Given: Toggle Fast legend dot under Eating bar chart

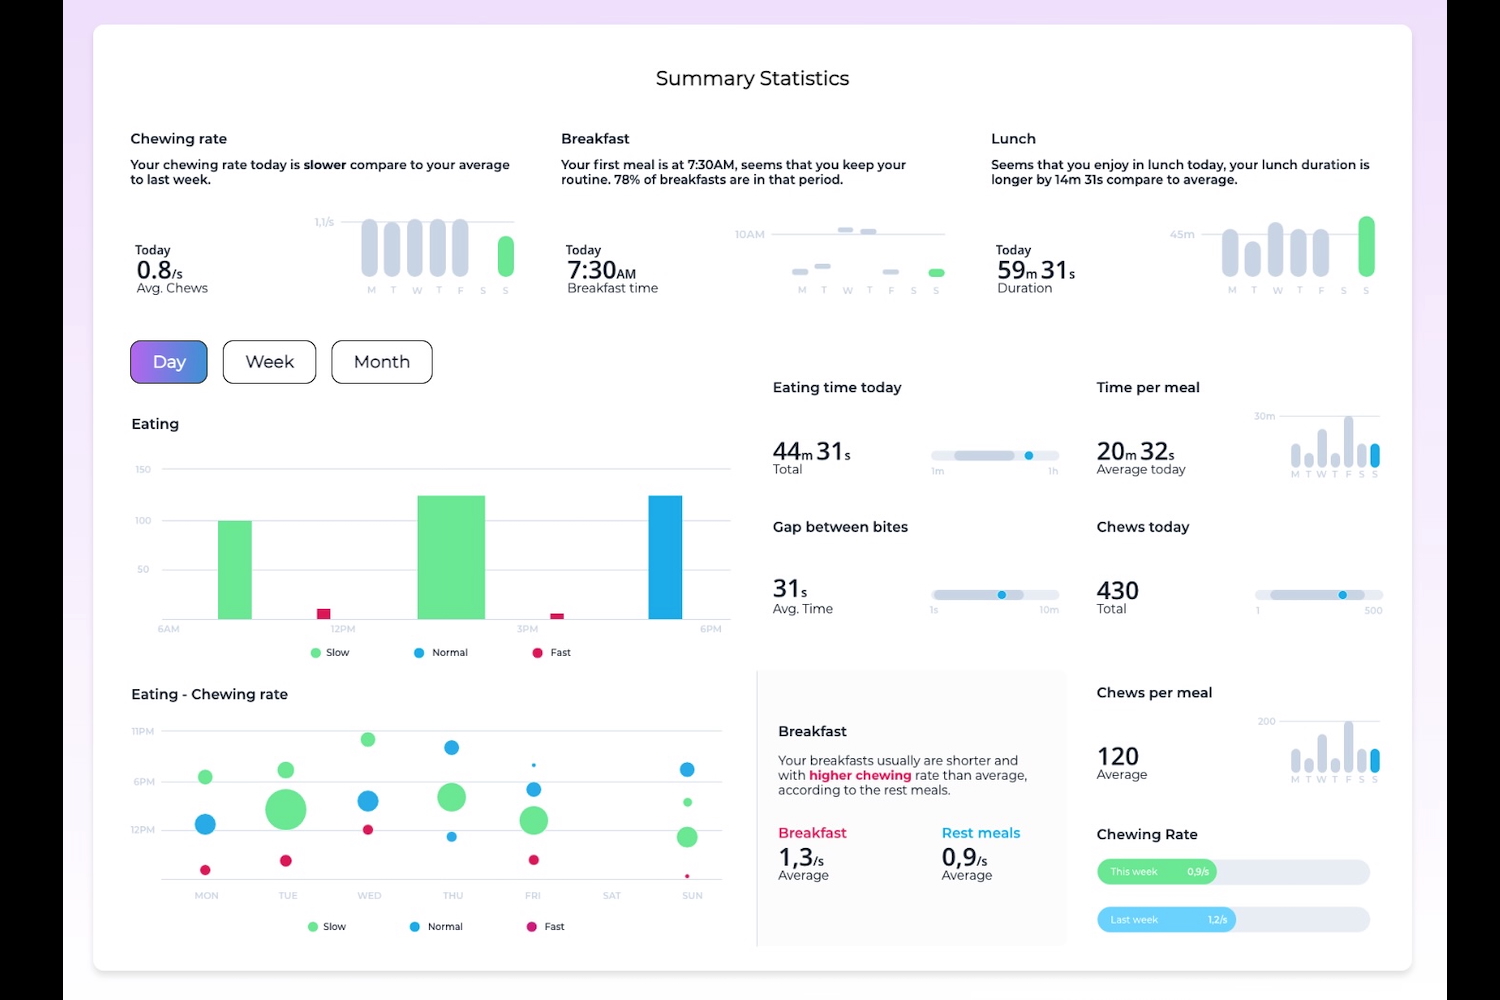Looking at the screenshot, I should pyautogui.click(x=538, y=653).
